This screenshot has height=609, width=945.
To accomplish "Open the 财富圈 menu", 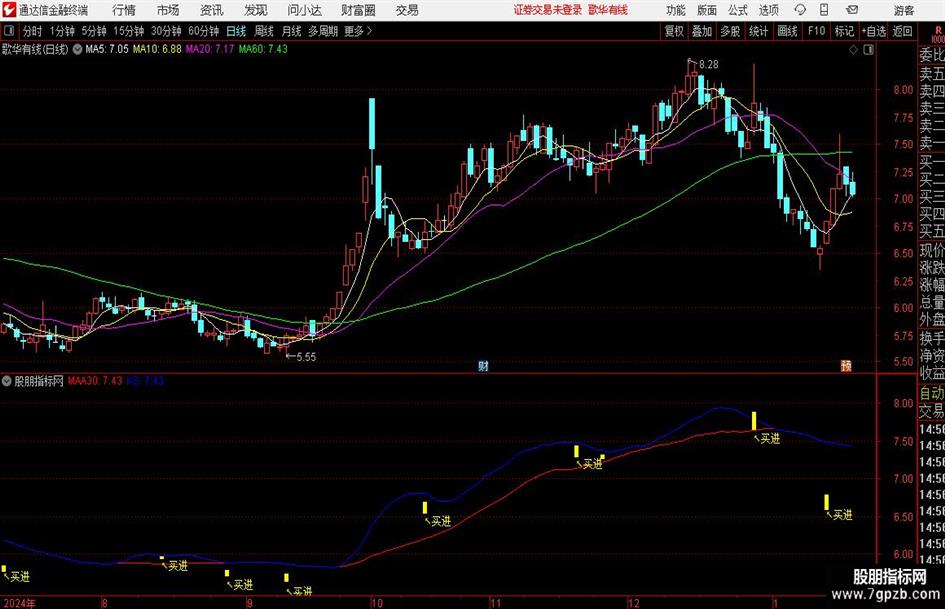I will 358,10.
